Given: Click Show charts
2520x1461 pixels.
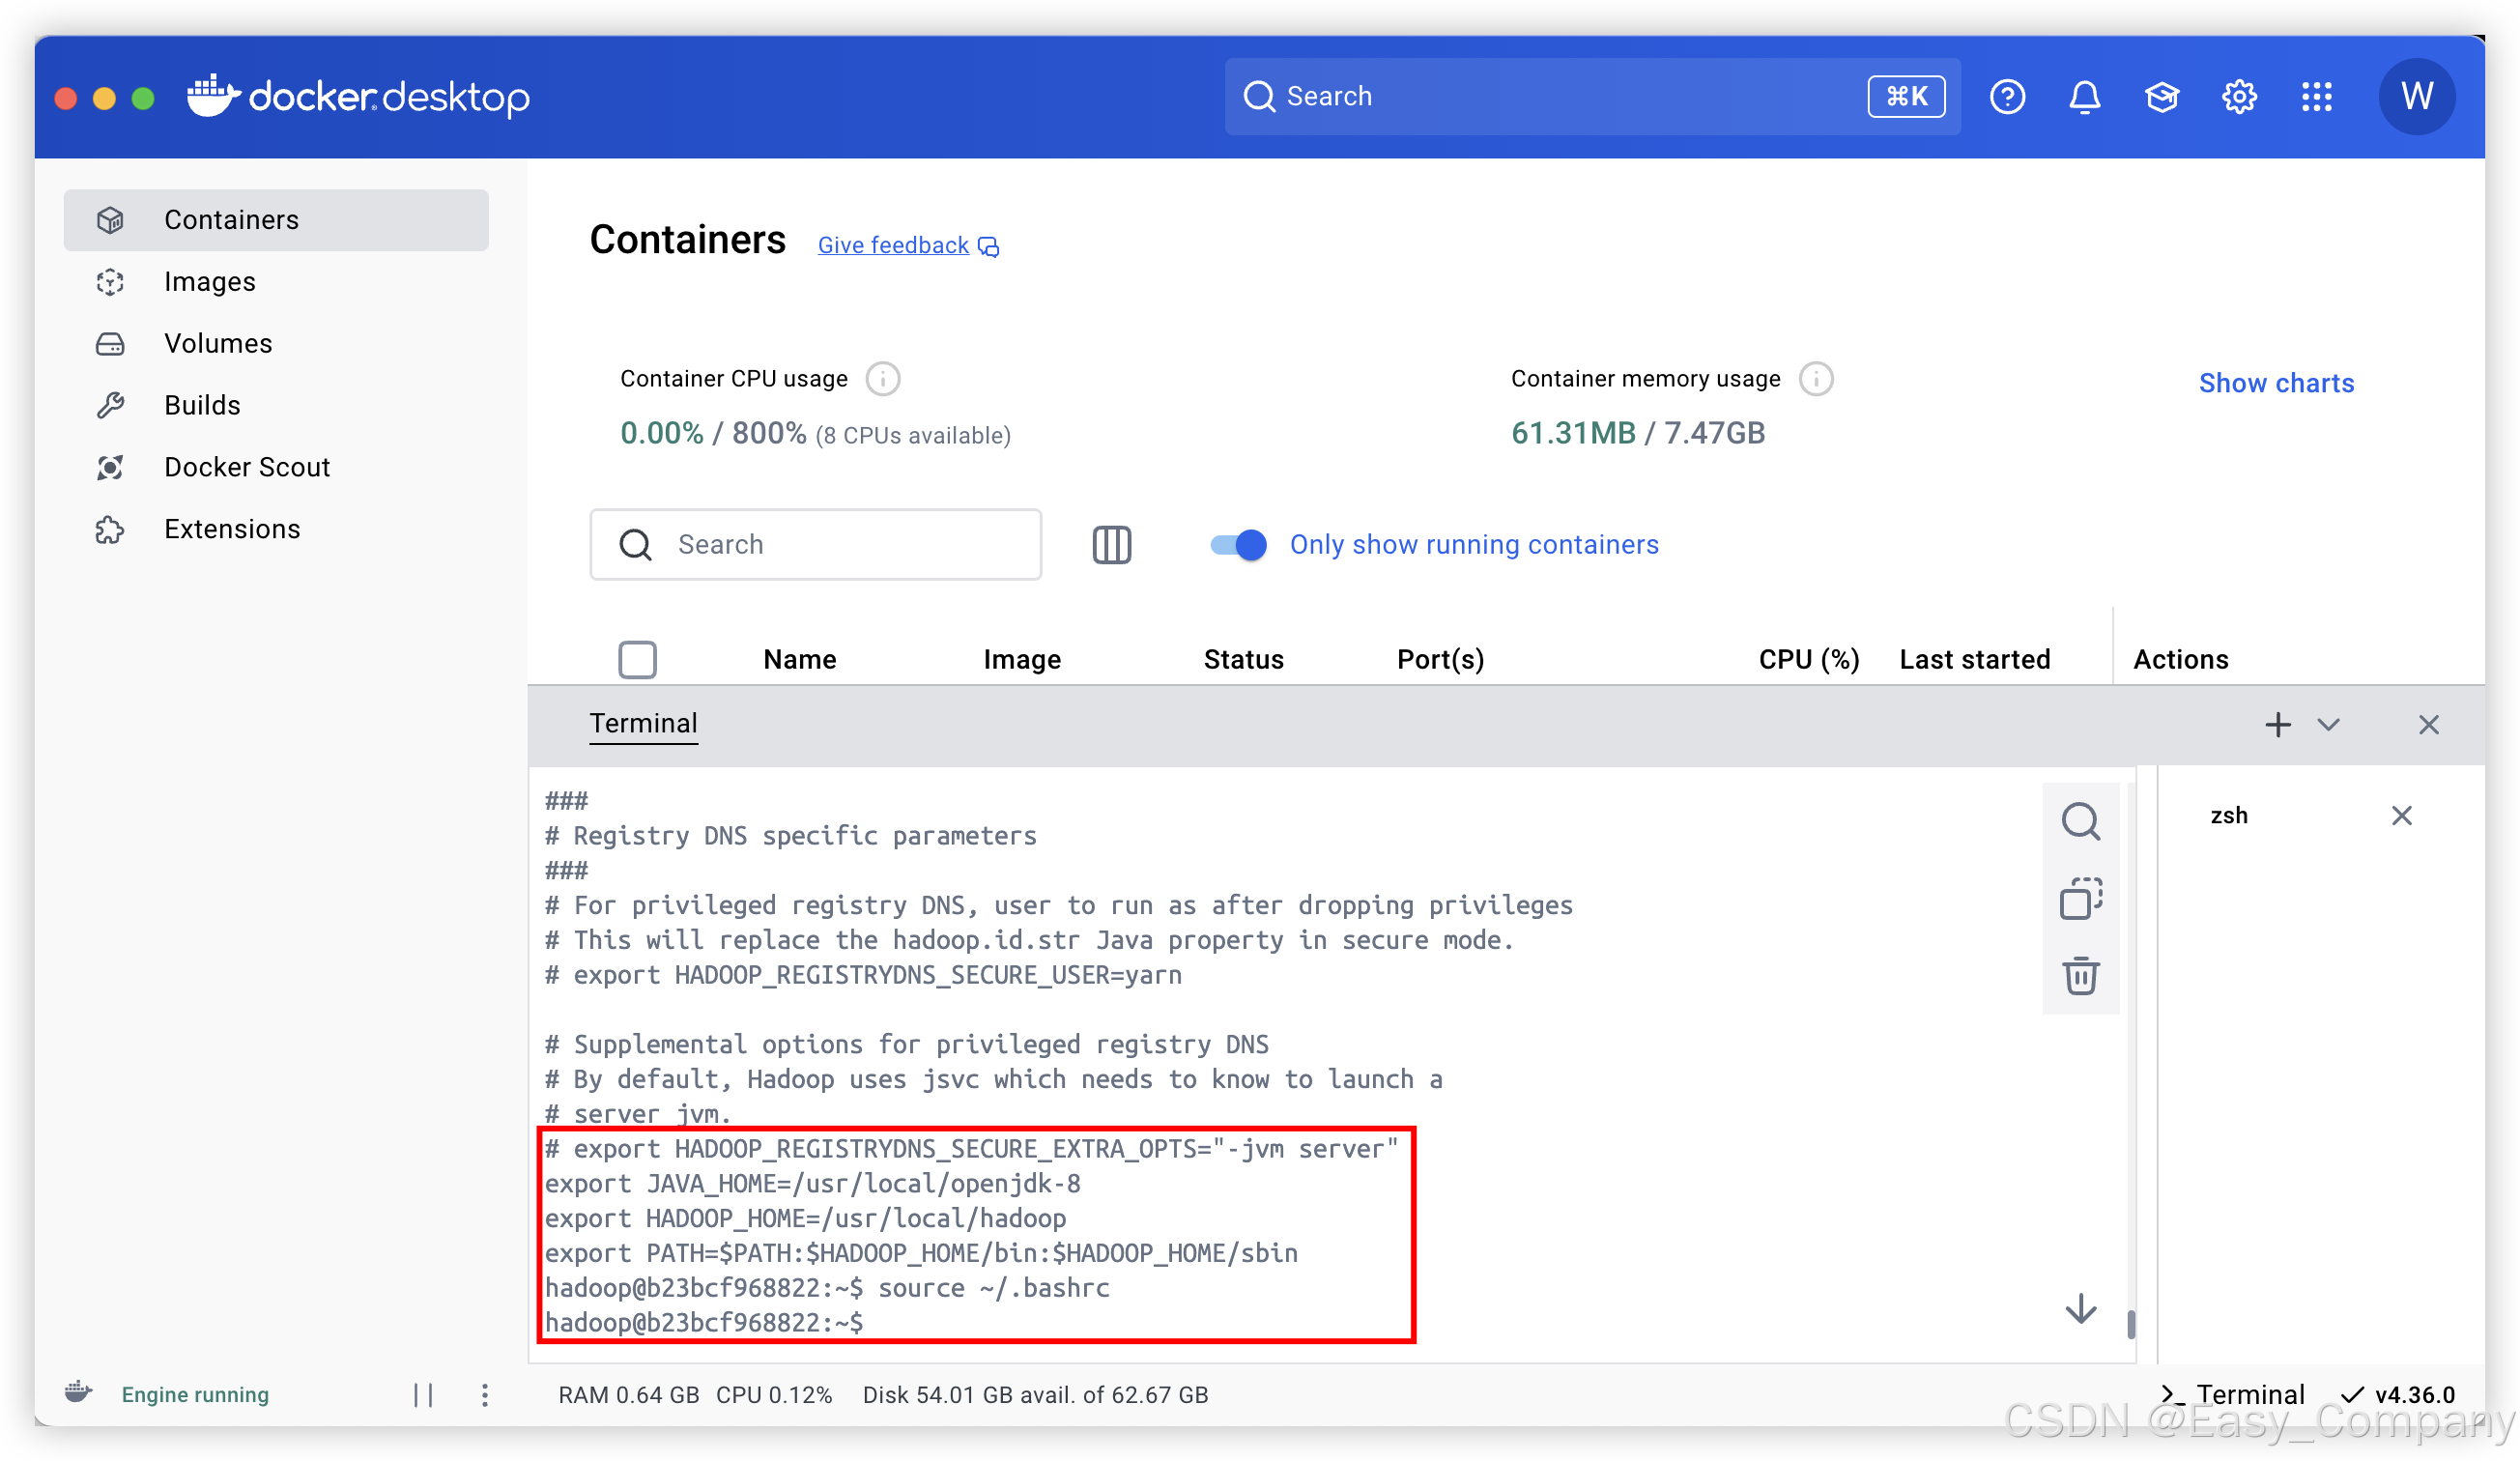Looking at the screenshot, I should pos(2276,383).
